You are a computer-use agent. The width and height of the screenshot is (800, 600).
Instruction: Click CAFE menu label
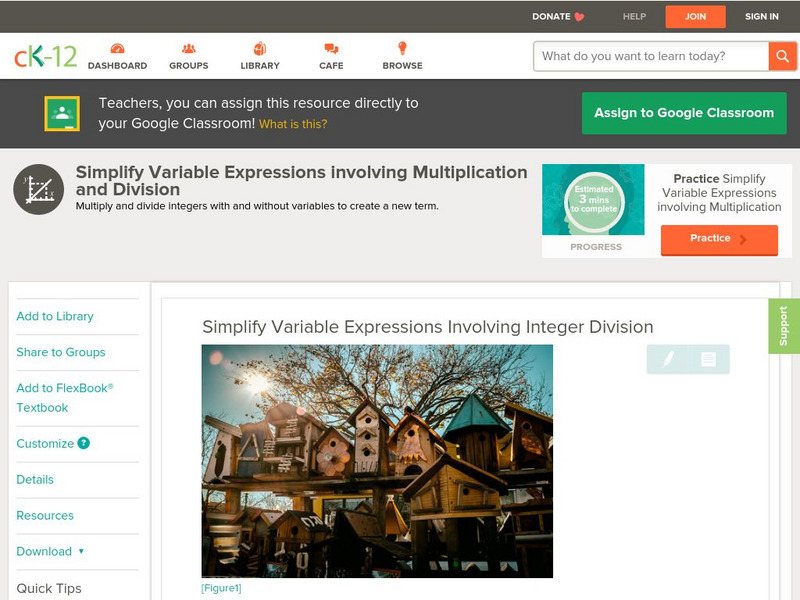pos(331,66)
